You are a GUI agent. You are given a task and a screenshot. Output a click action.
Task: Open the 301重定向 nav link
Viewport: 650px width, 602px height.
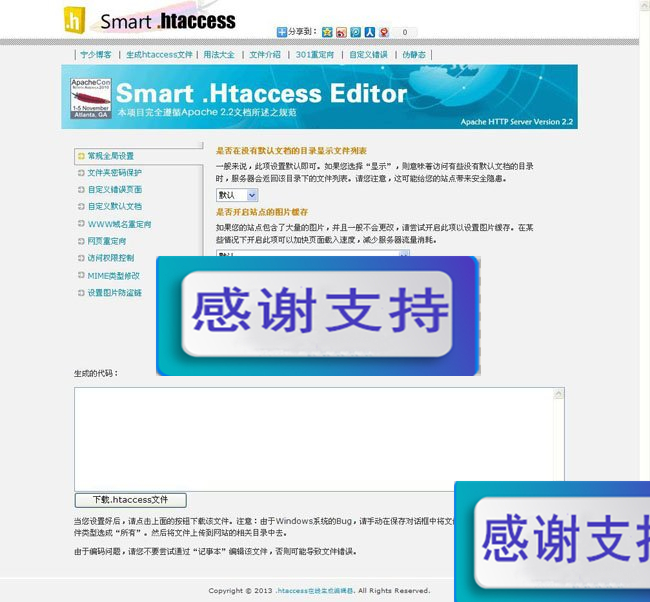tap(315, 55)
